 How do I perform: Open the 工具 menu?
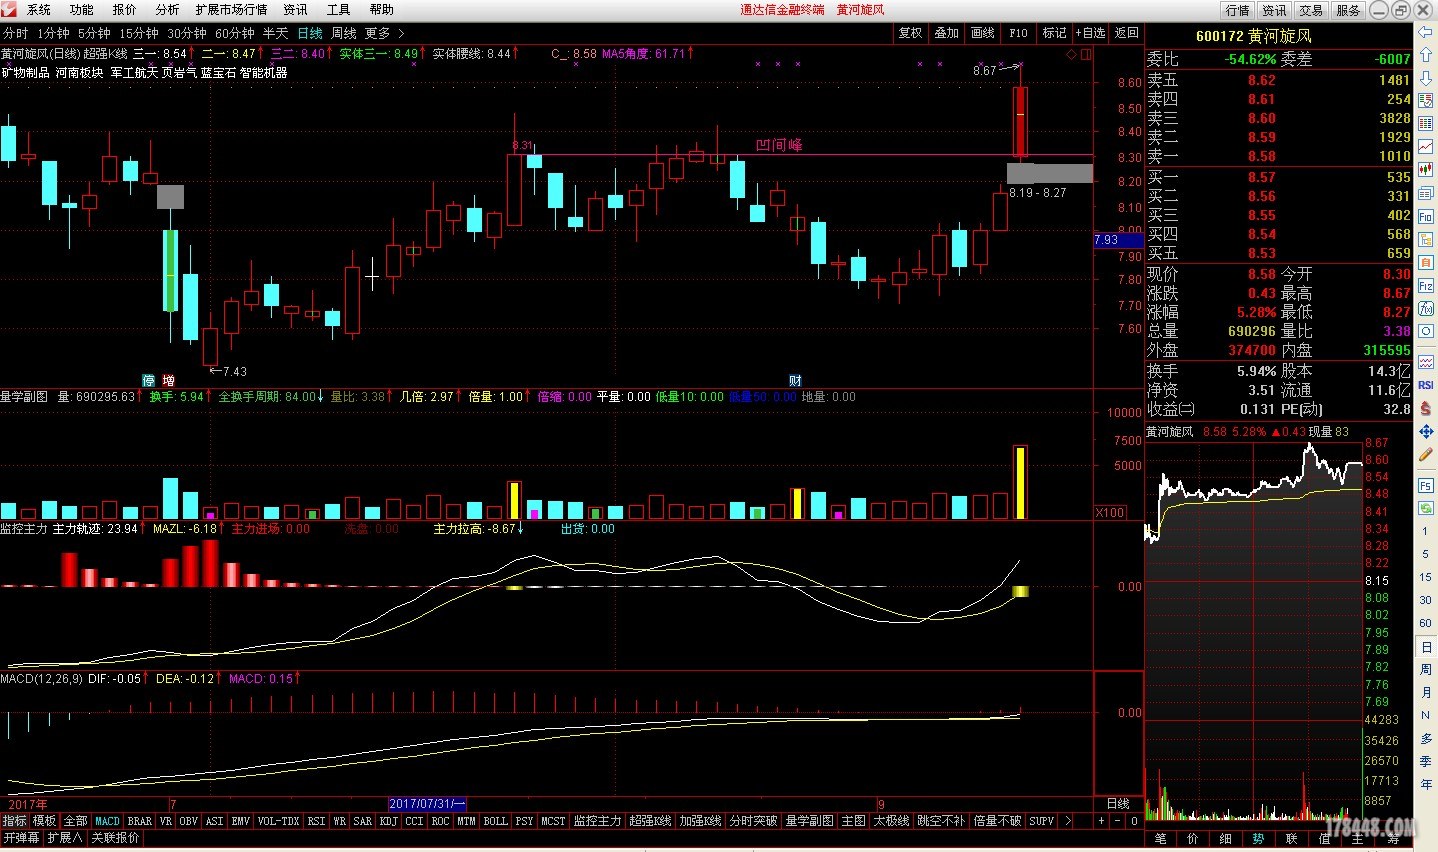point(338,10)
